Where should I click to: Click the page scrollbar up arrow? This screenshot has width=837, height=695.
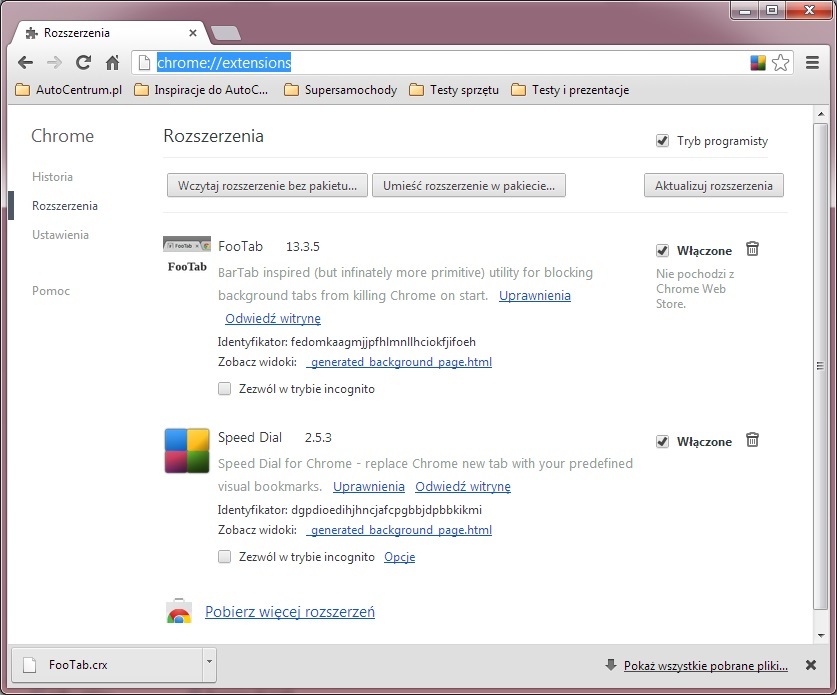820,114
